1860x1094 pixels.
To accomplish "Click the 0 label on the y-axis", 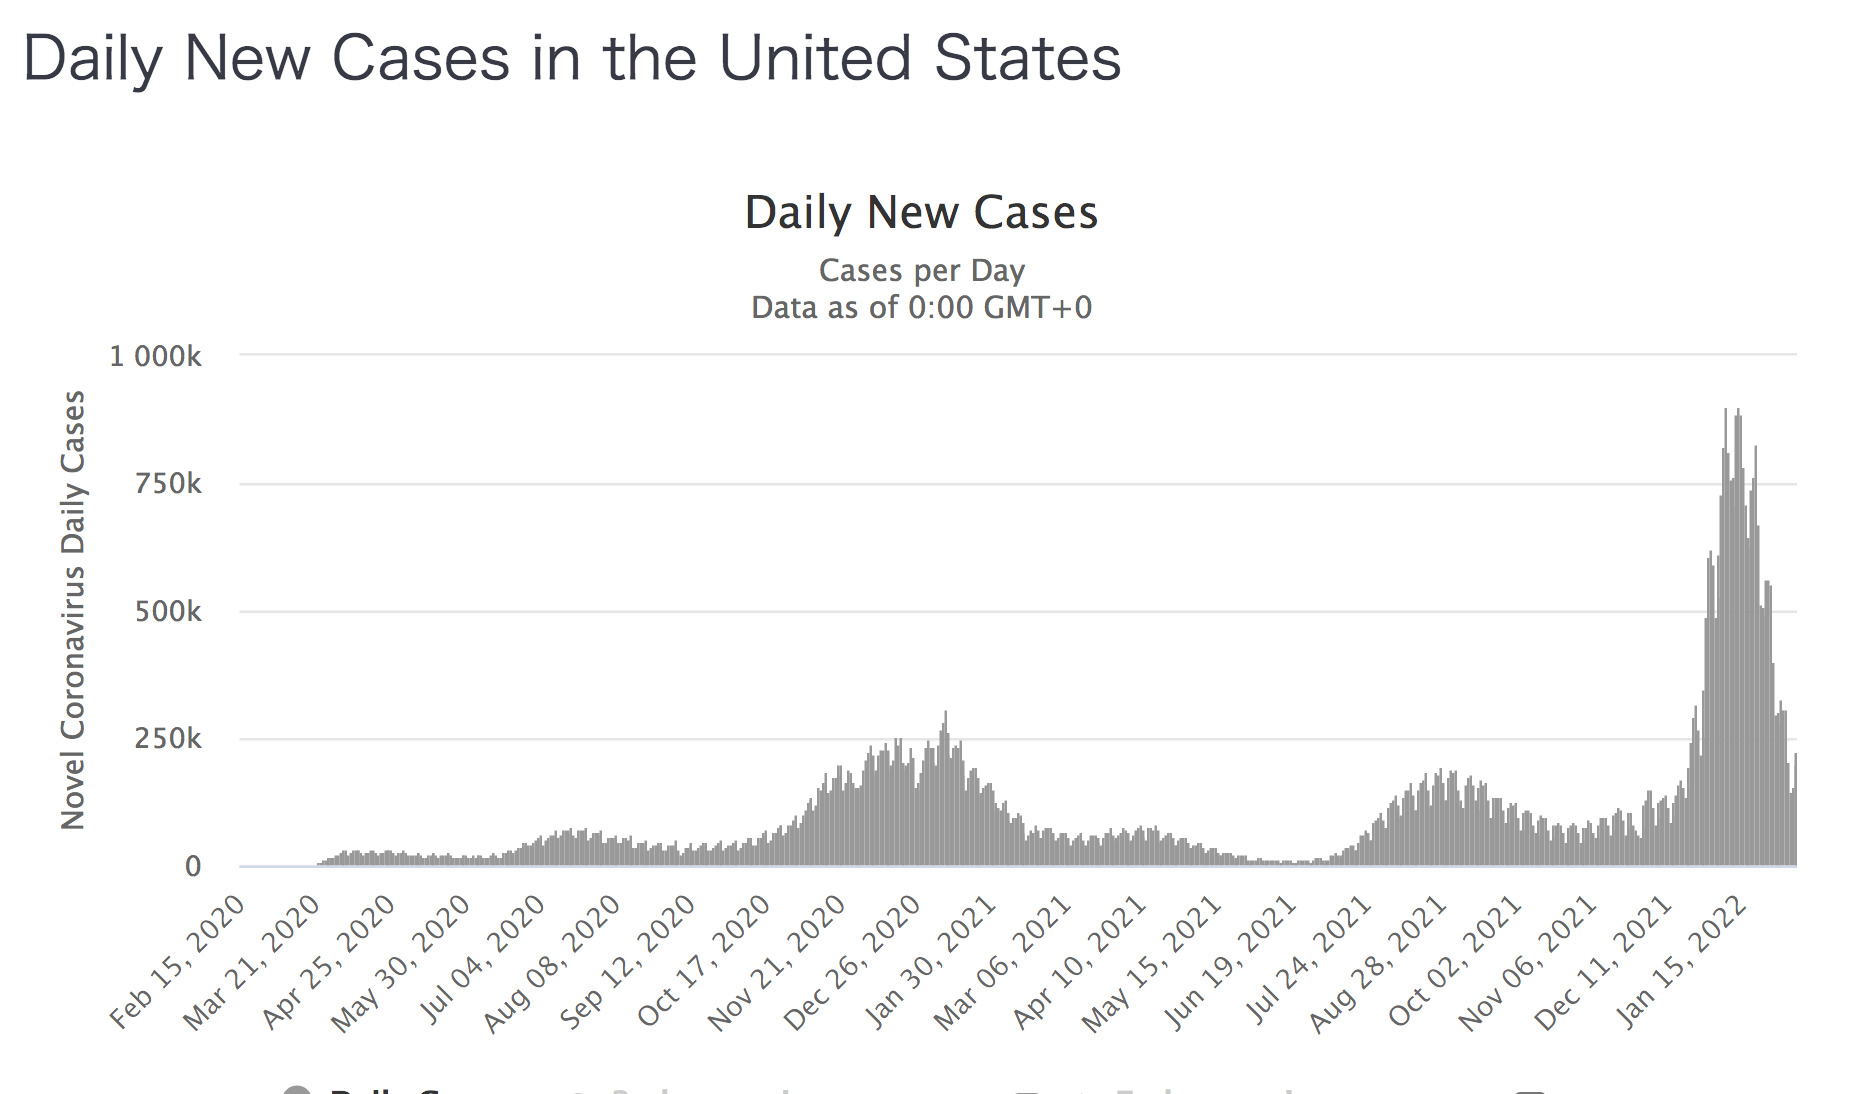I will pyautogui.click(x=193, y=866).
